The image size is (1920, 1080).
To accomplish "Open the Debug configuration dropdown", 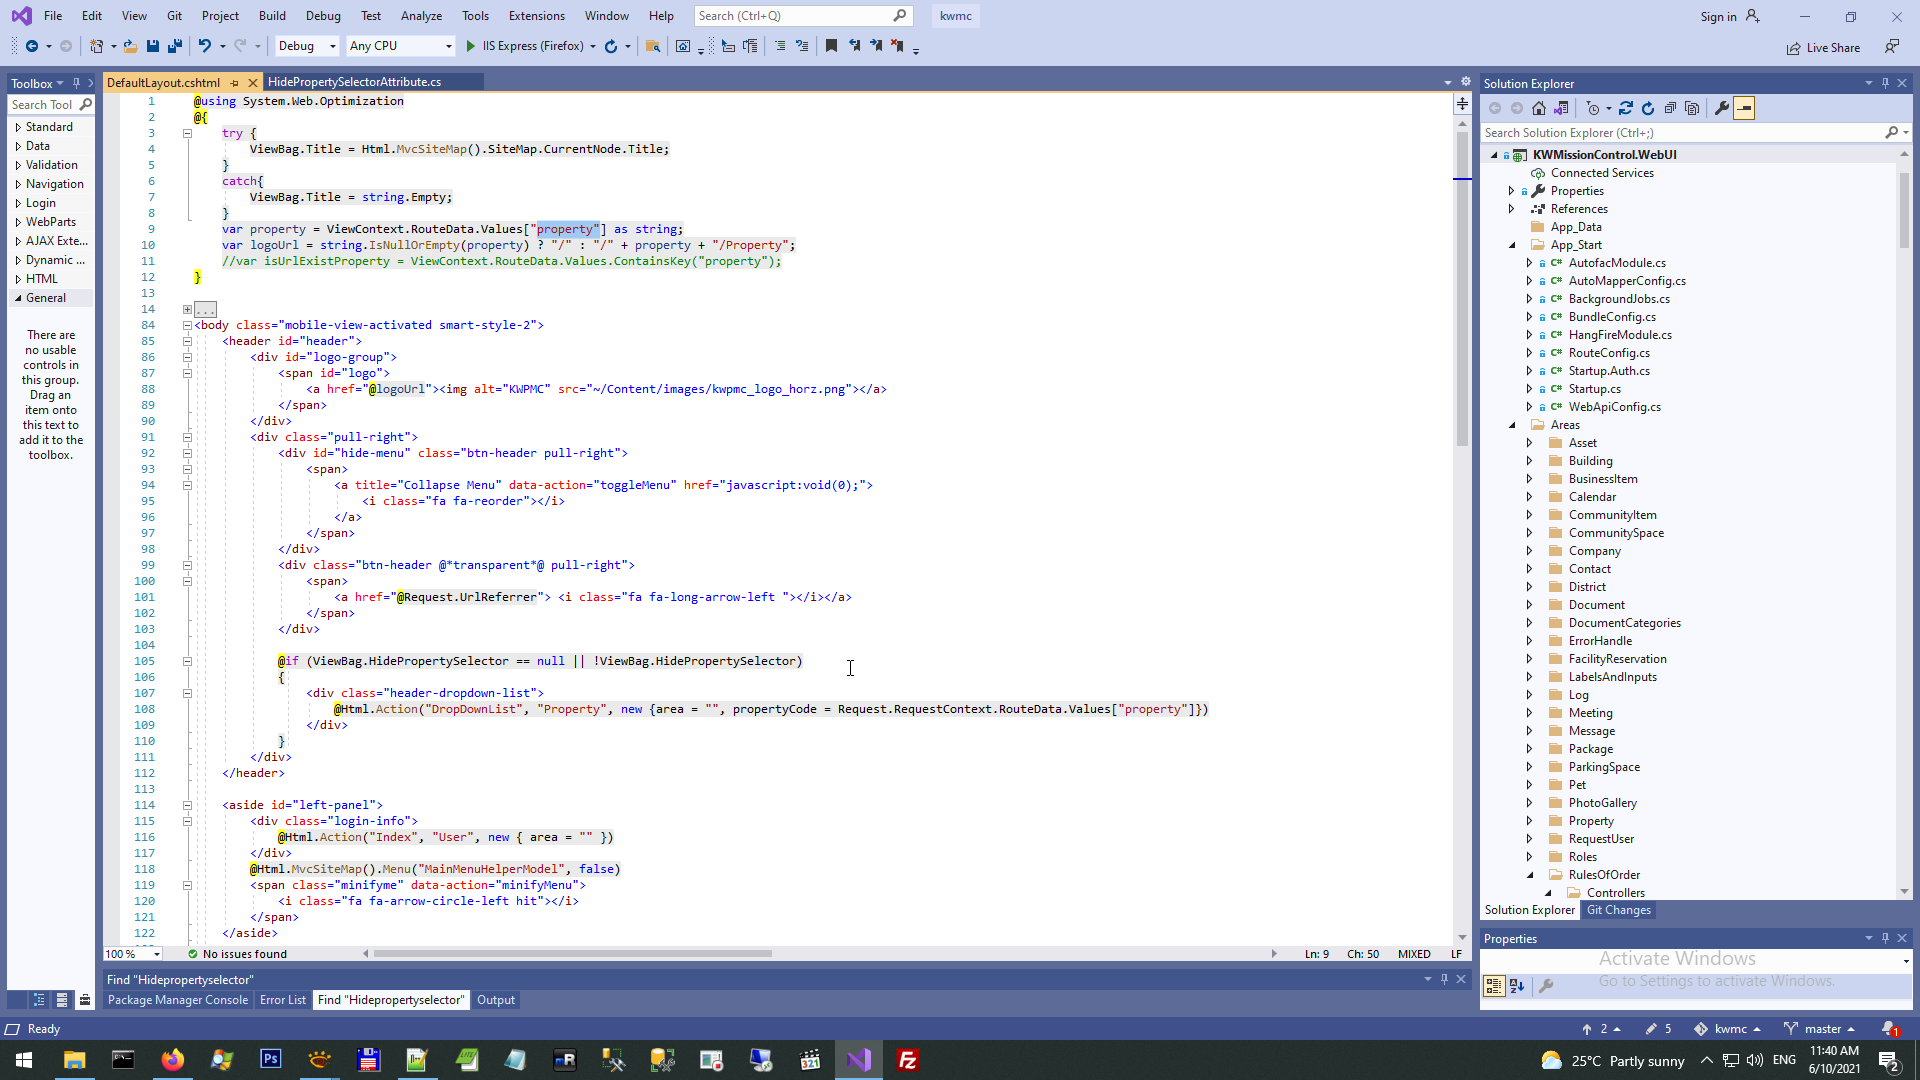I will 332,46.
